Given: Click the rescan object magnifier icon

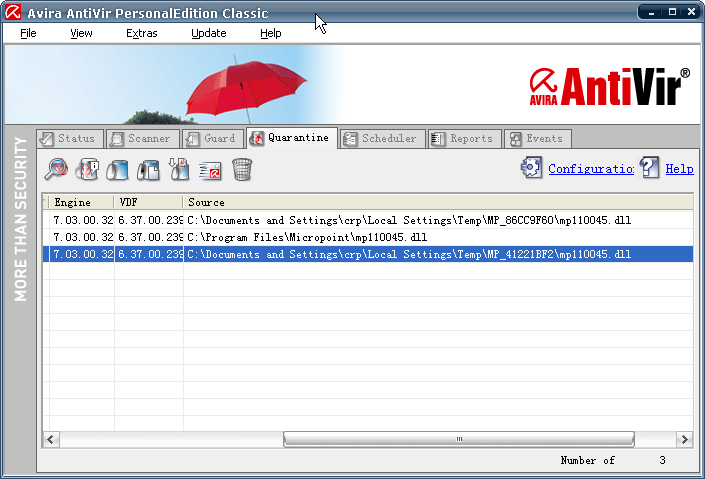Looking at the screenshot, I should click(x=57, y=170).
